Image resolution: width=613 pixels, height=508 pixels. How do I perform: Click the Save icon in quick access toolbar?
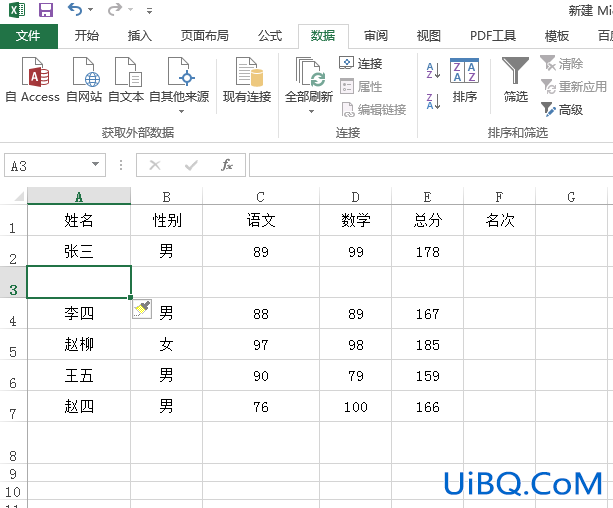pyautogui.click(x=46, y=9)
